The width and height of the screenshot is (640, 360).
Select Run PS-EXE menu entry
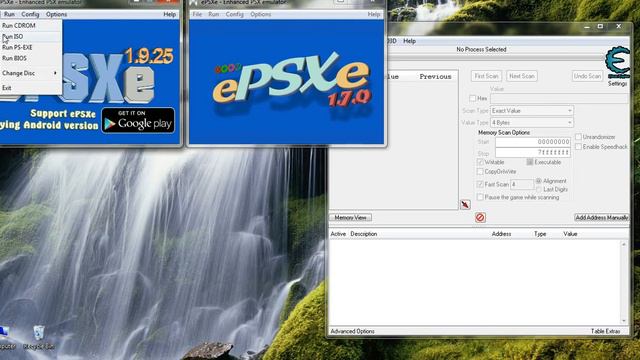17,47
